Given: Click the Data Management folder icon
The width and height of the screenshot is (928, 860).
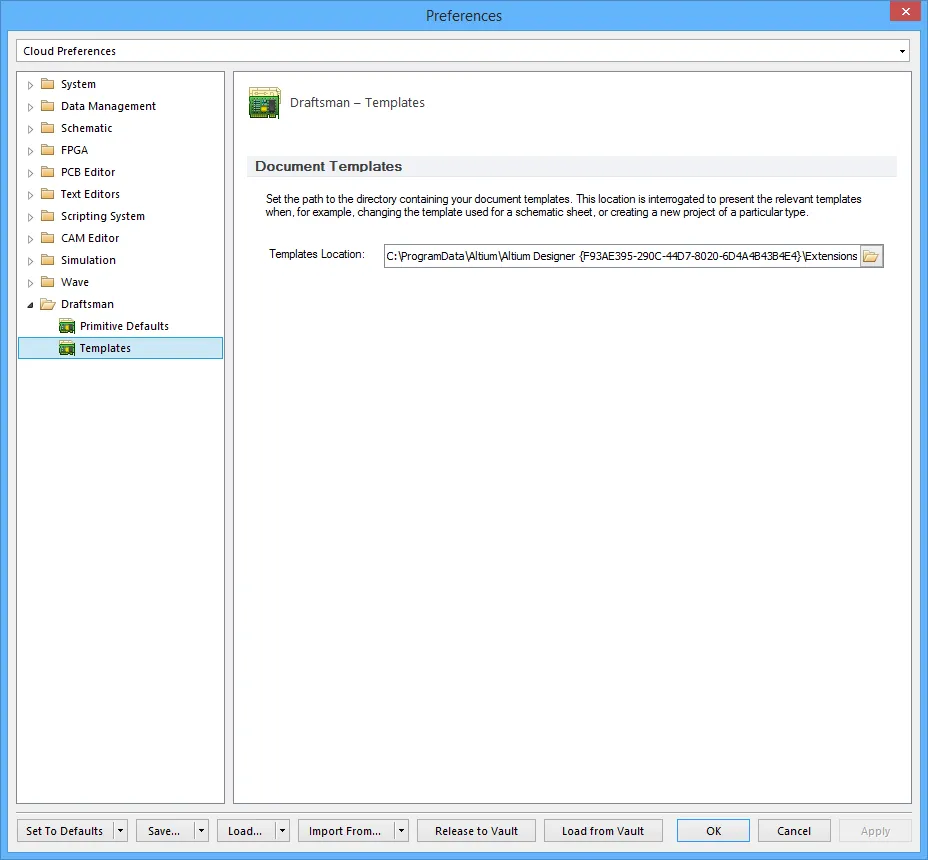Looking at the screenshot, I should [x=48, y=106].
